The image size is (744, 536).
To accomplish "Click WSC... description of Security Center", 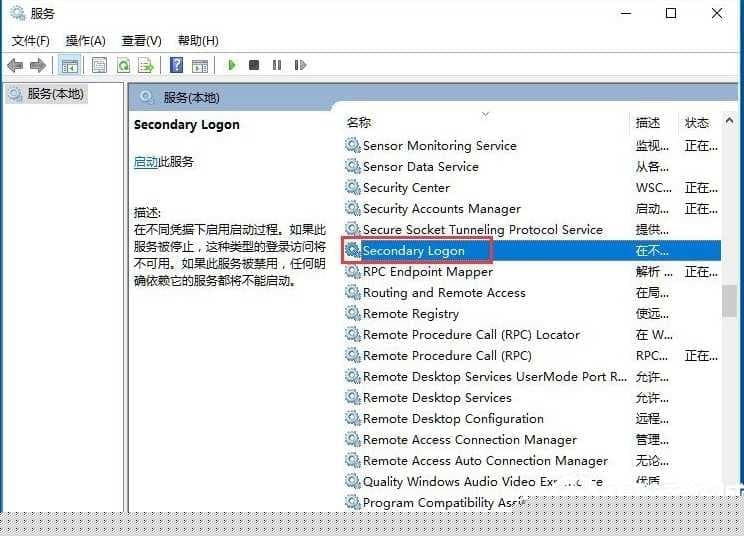I will pyautogui.click(x=653, y=188).
